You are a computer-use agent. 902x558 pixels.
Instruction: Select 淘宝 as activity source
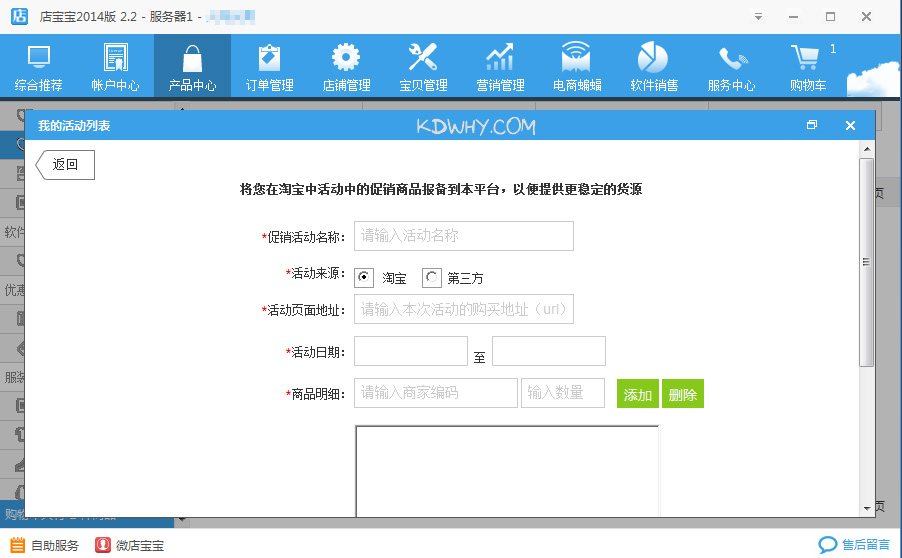365,278
